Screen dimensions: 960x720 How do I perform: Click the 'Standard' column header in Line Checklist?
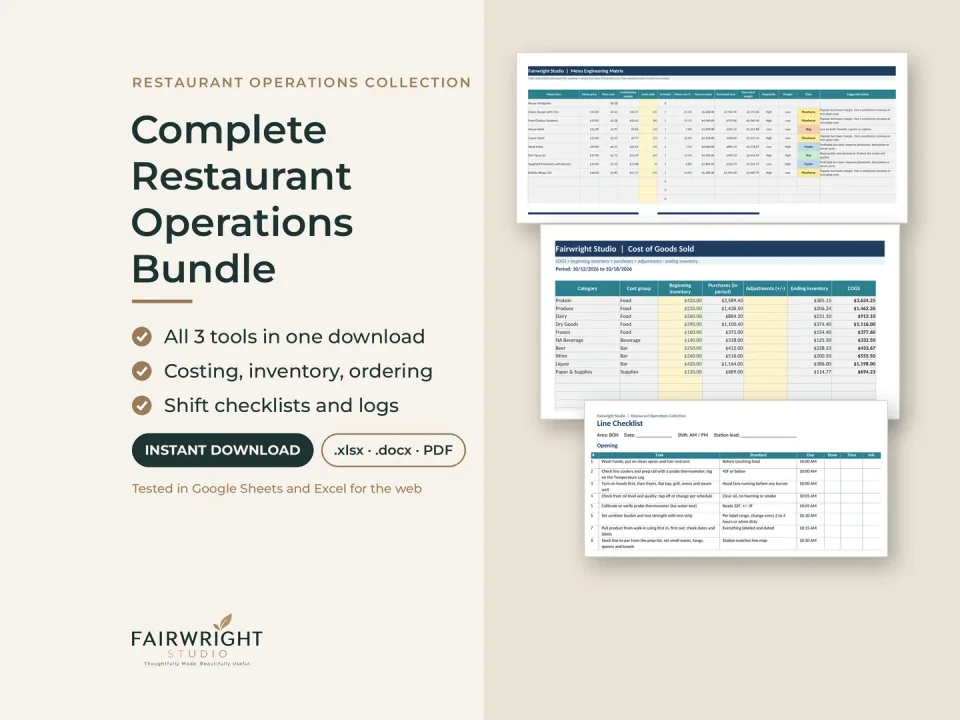click(758, 456)
